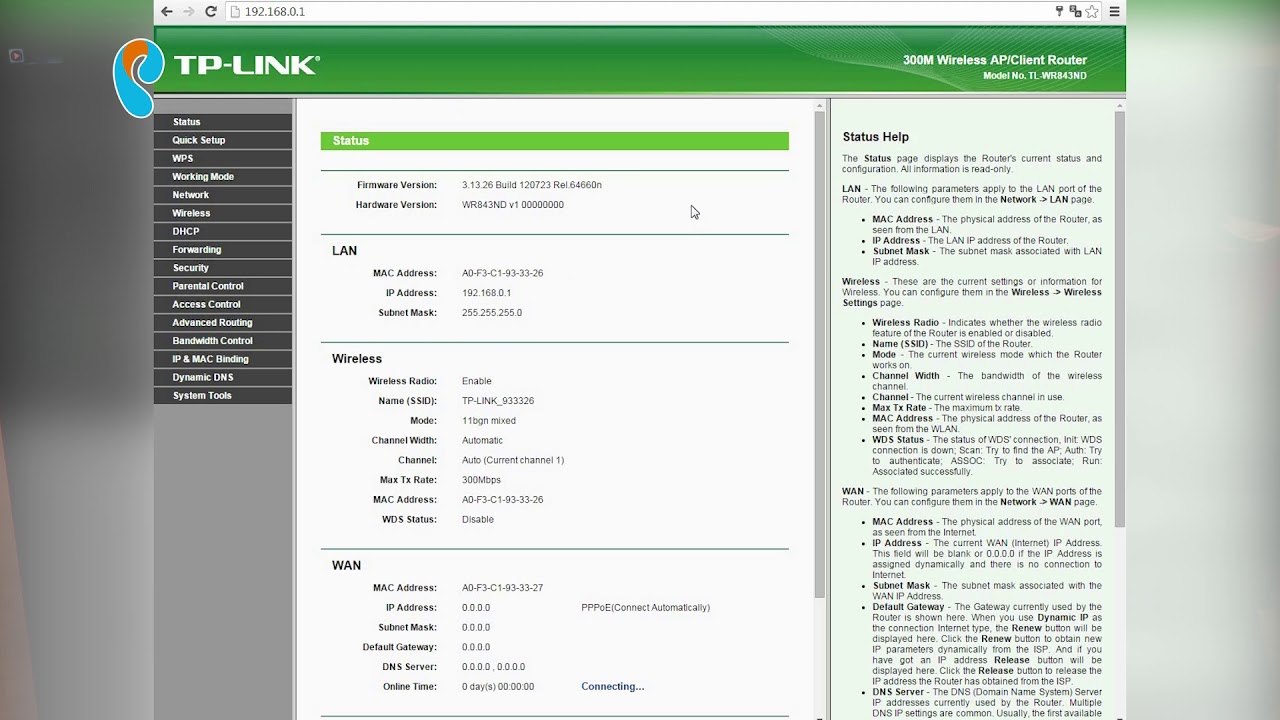Click the Connecting... status text

[612, 687]
